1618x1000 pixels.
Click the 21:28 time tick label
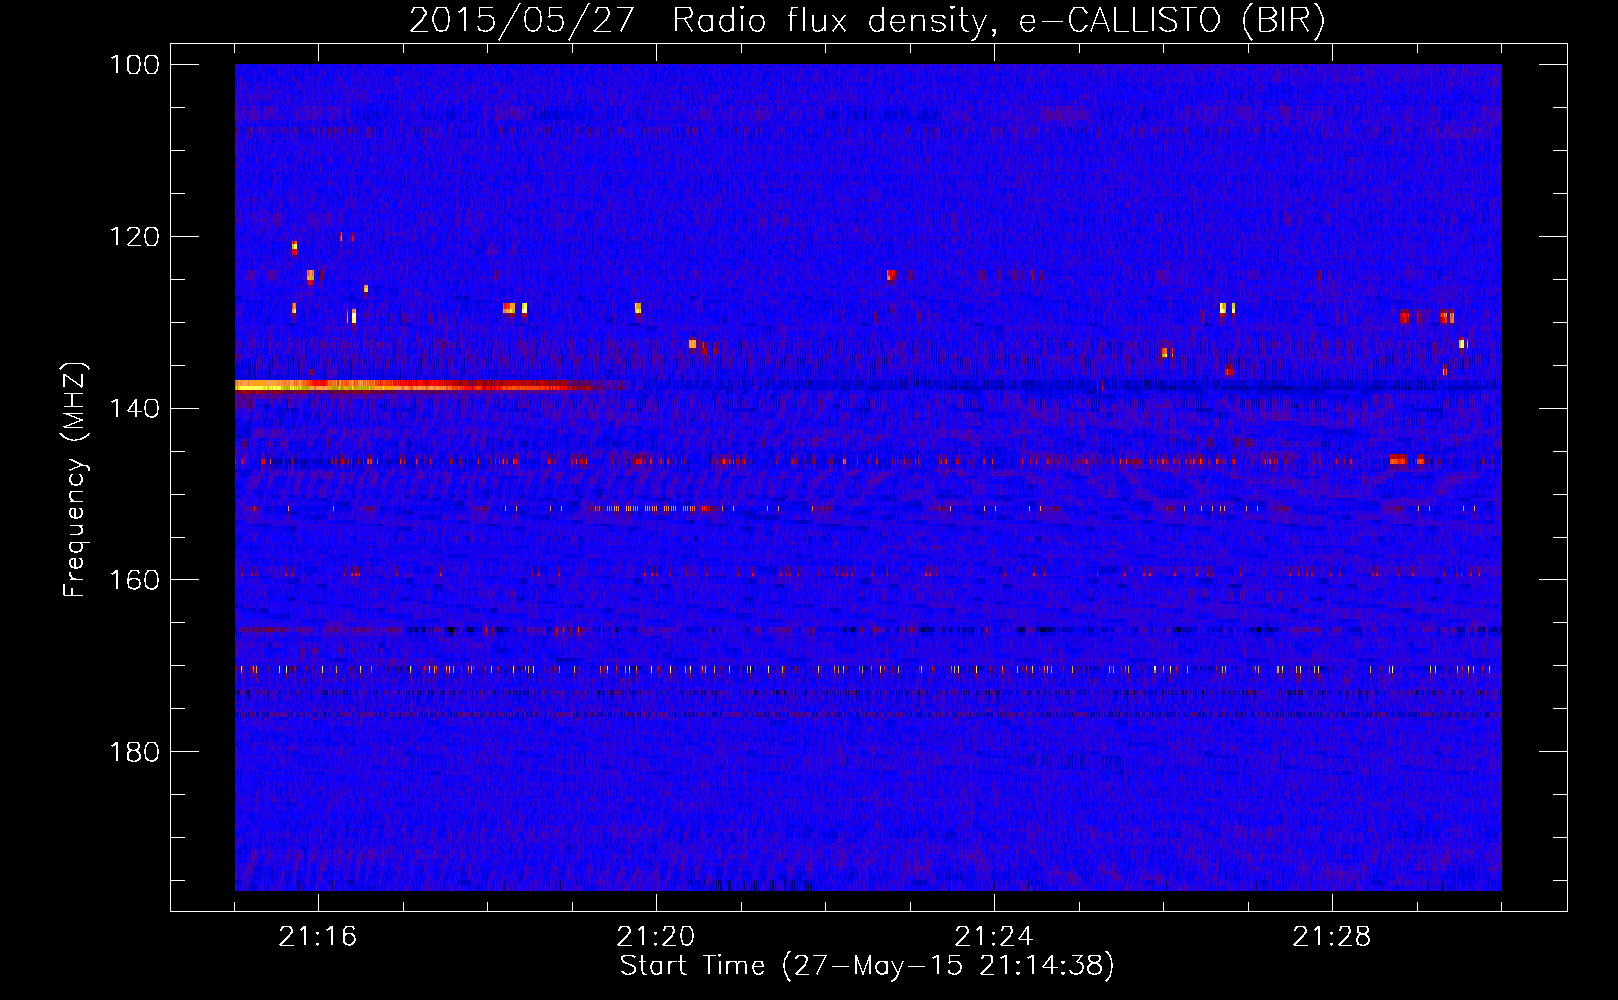point(1332,937)
